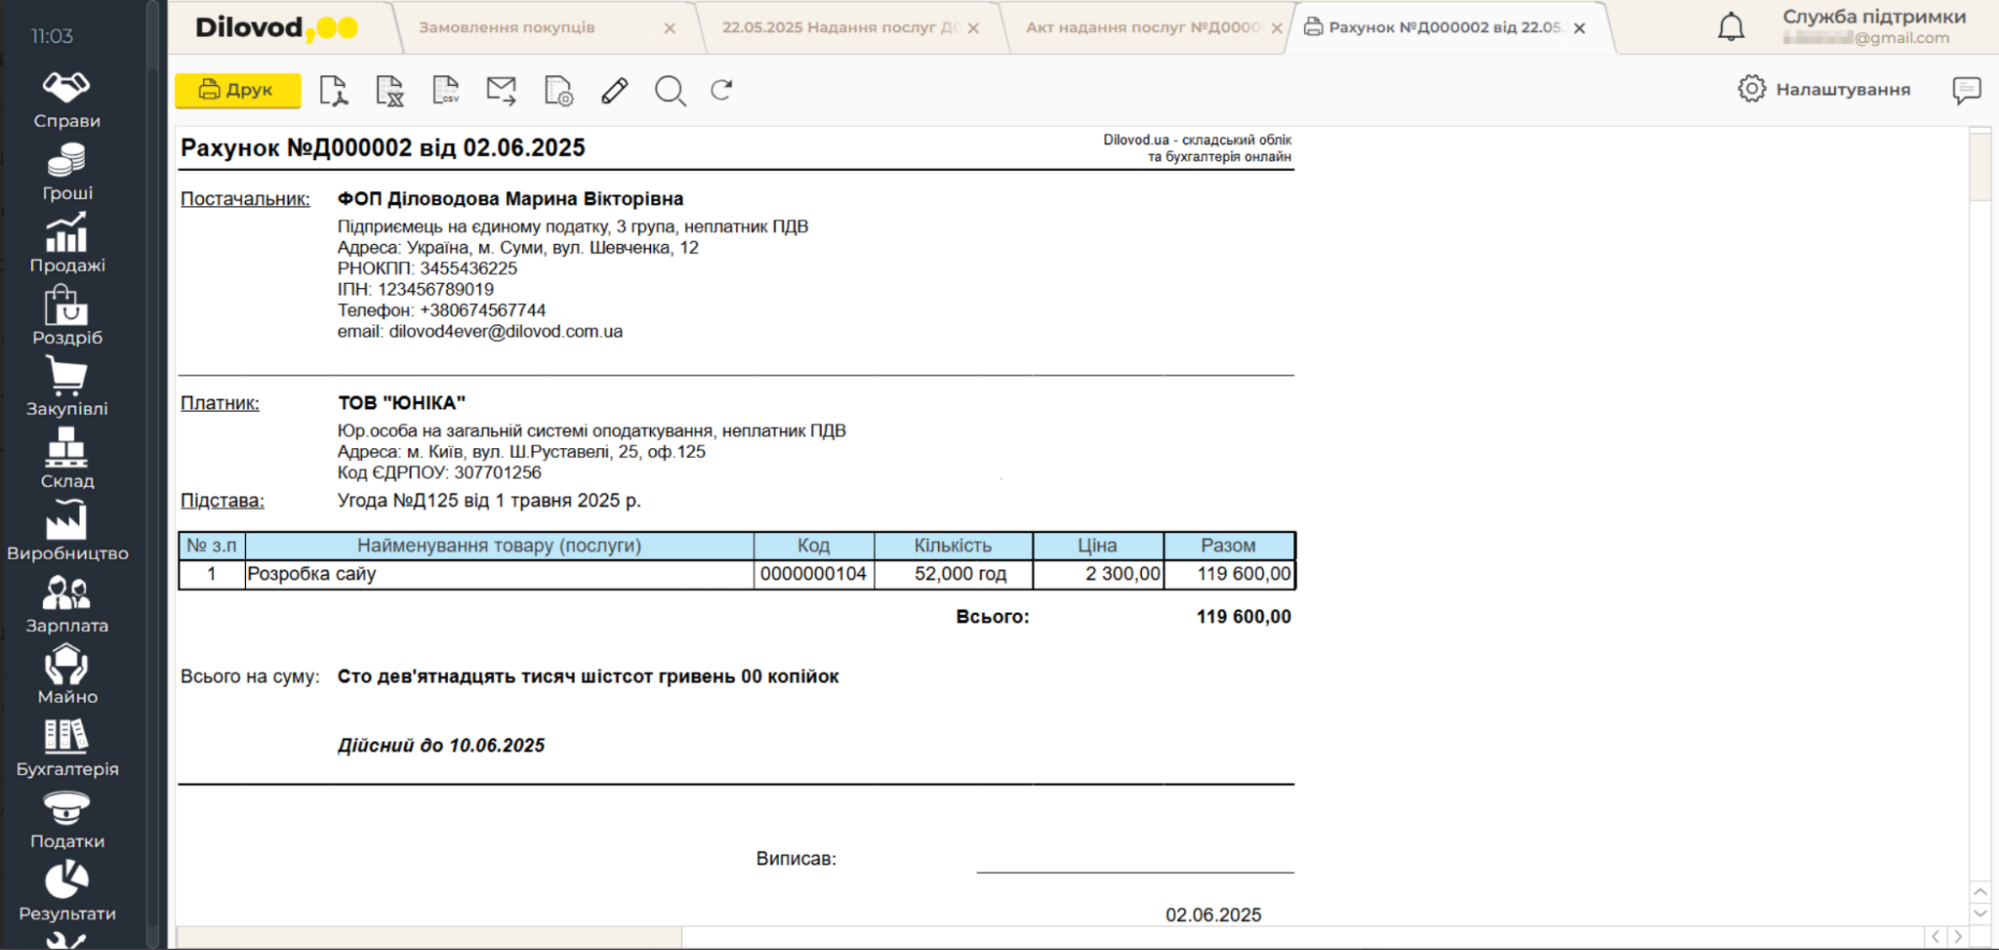Open the Бухгалтерія sidebar section
Screen dimensions: 1999x950
point(67,747)
